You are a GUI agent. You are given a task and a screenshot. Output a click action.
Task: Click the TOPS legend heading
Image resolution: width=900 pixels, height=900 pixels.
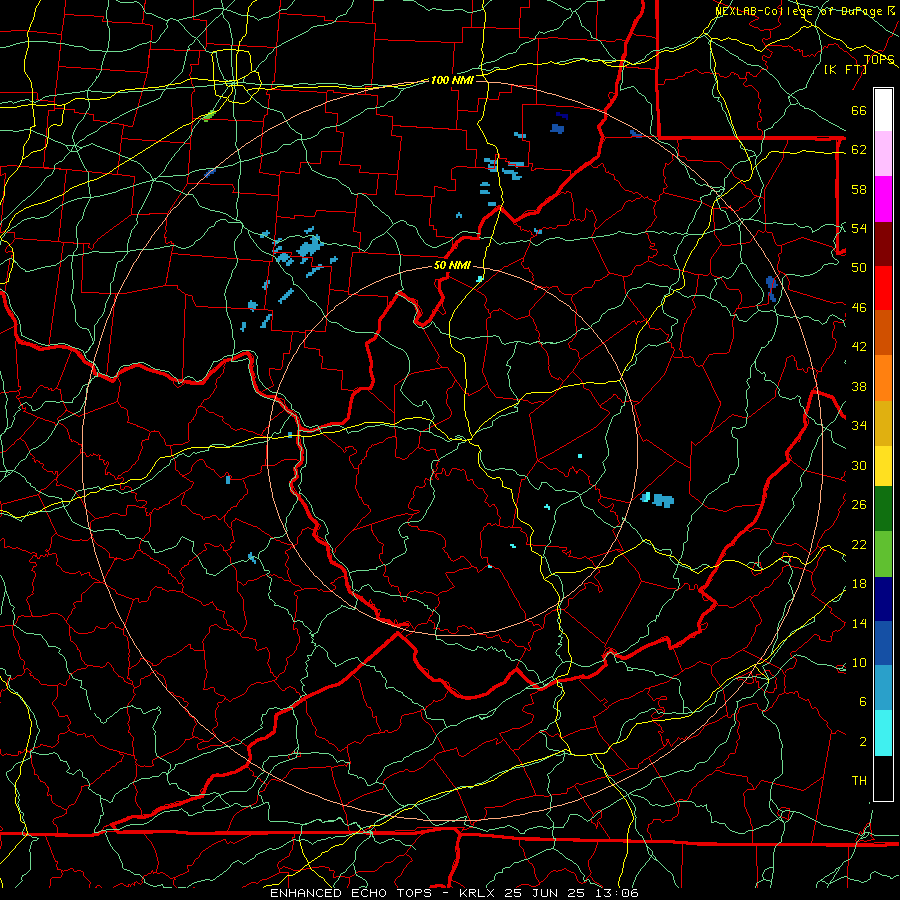[x=879, y=60]
